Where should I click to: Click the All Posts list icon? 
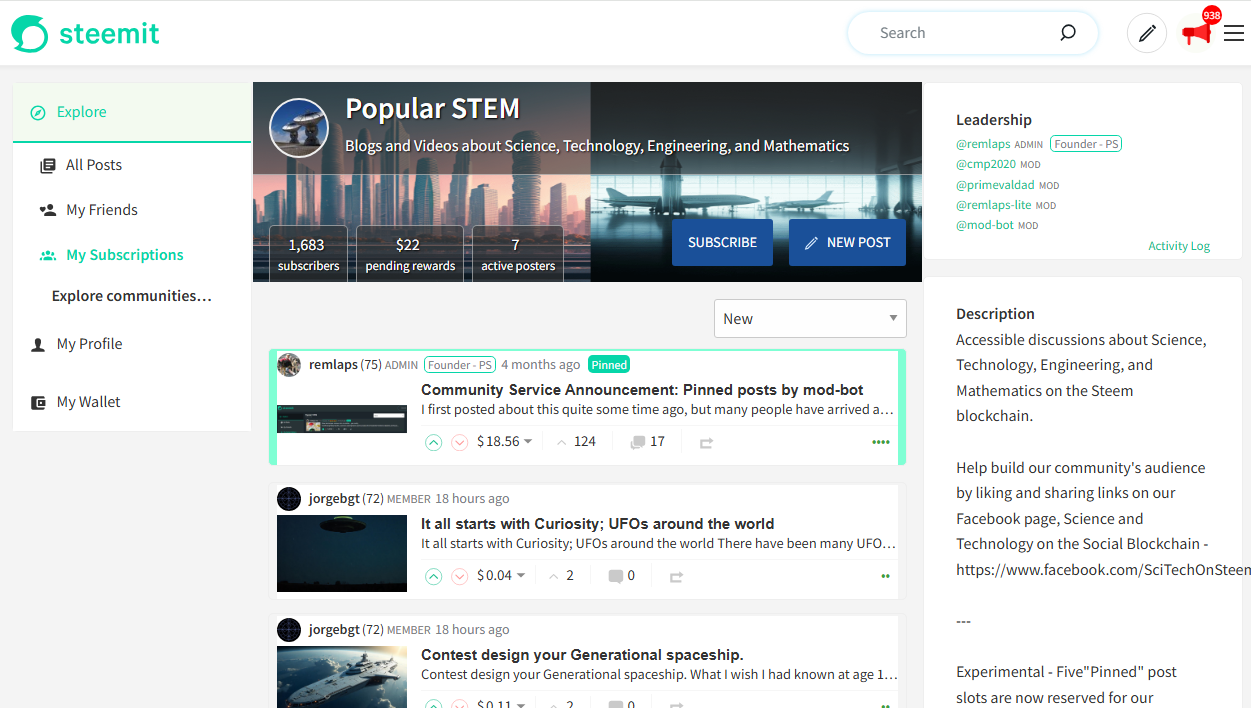(47, 165)
